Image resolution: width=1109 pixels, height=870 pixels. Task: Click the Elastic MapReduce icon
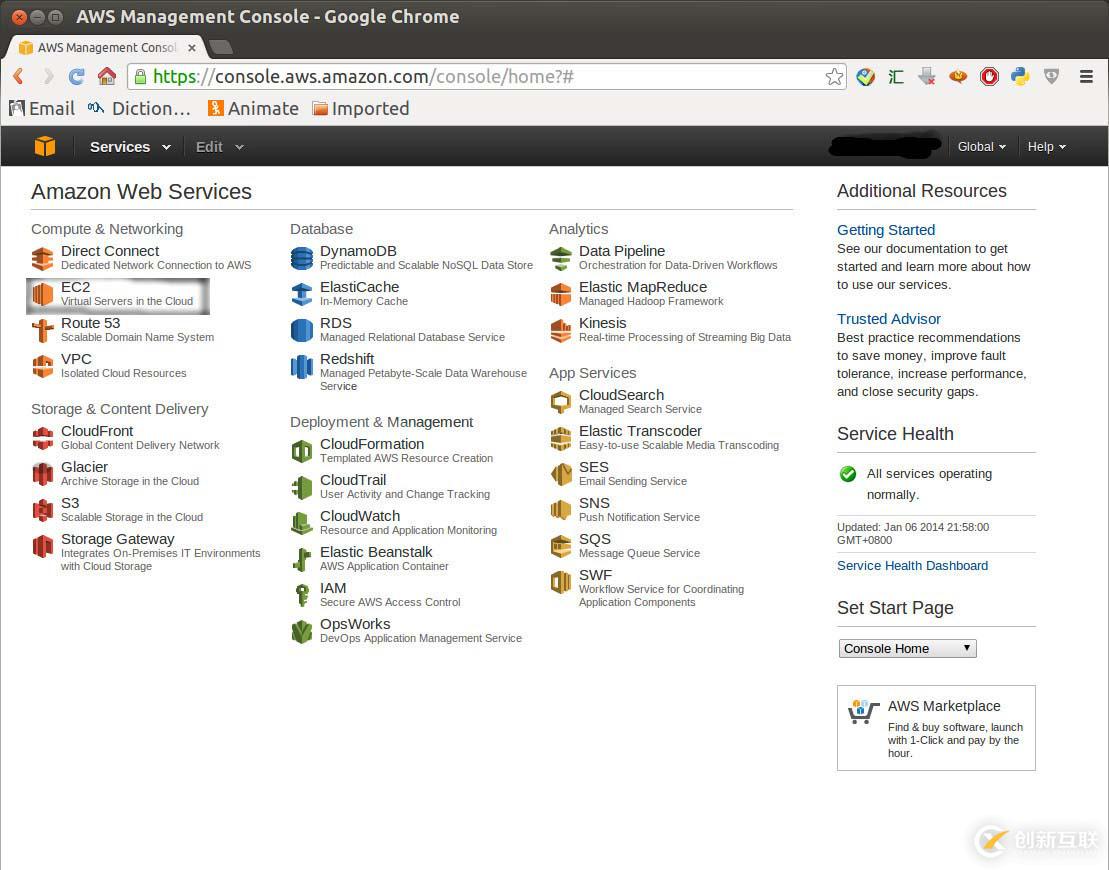[561, 294]
